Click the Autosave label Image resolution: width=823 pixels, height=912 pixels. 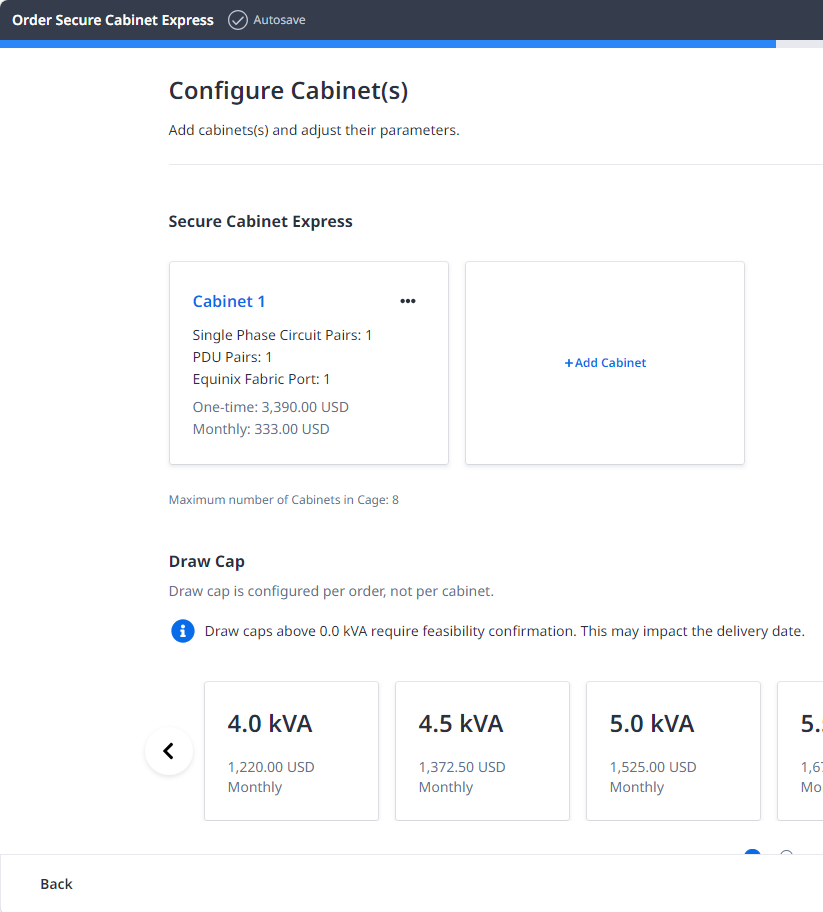[x=279, y=20]
